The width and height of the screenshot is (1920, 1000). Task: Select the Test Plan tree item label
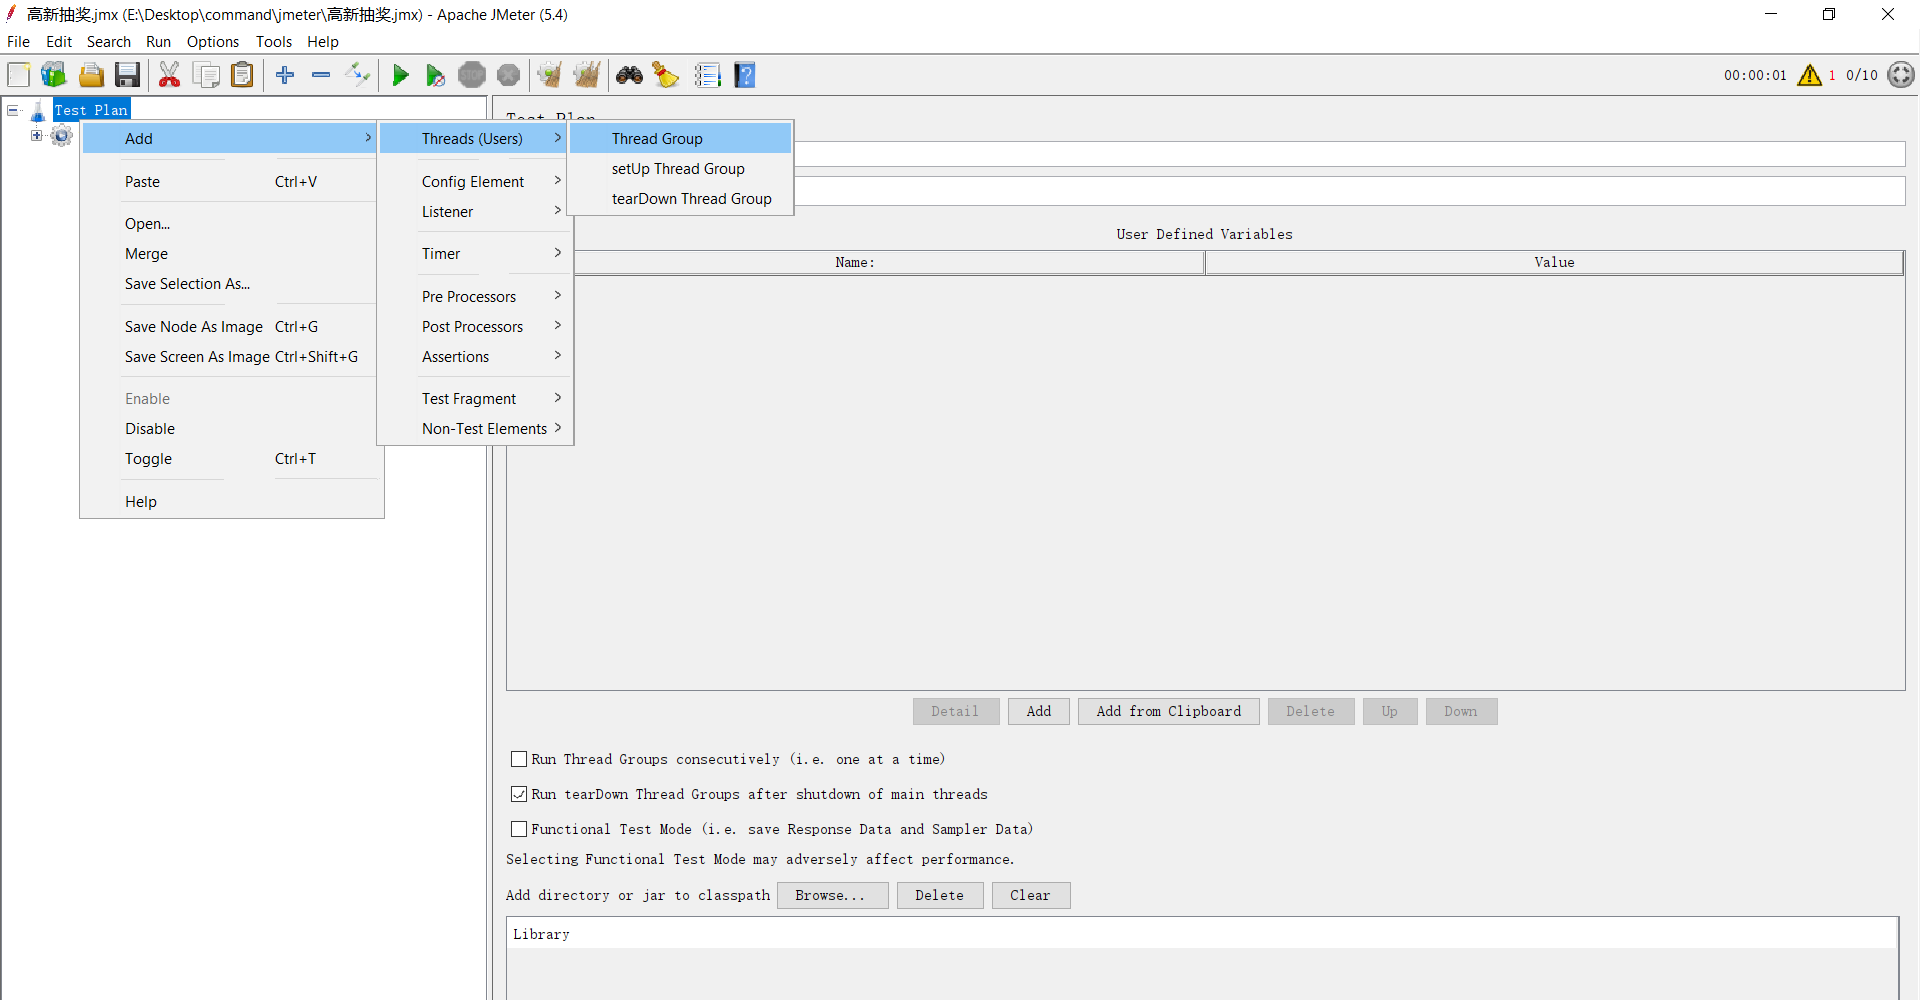click(x=92, y=110)
